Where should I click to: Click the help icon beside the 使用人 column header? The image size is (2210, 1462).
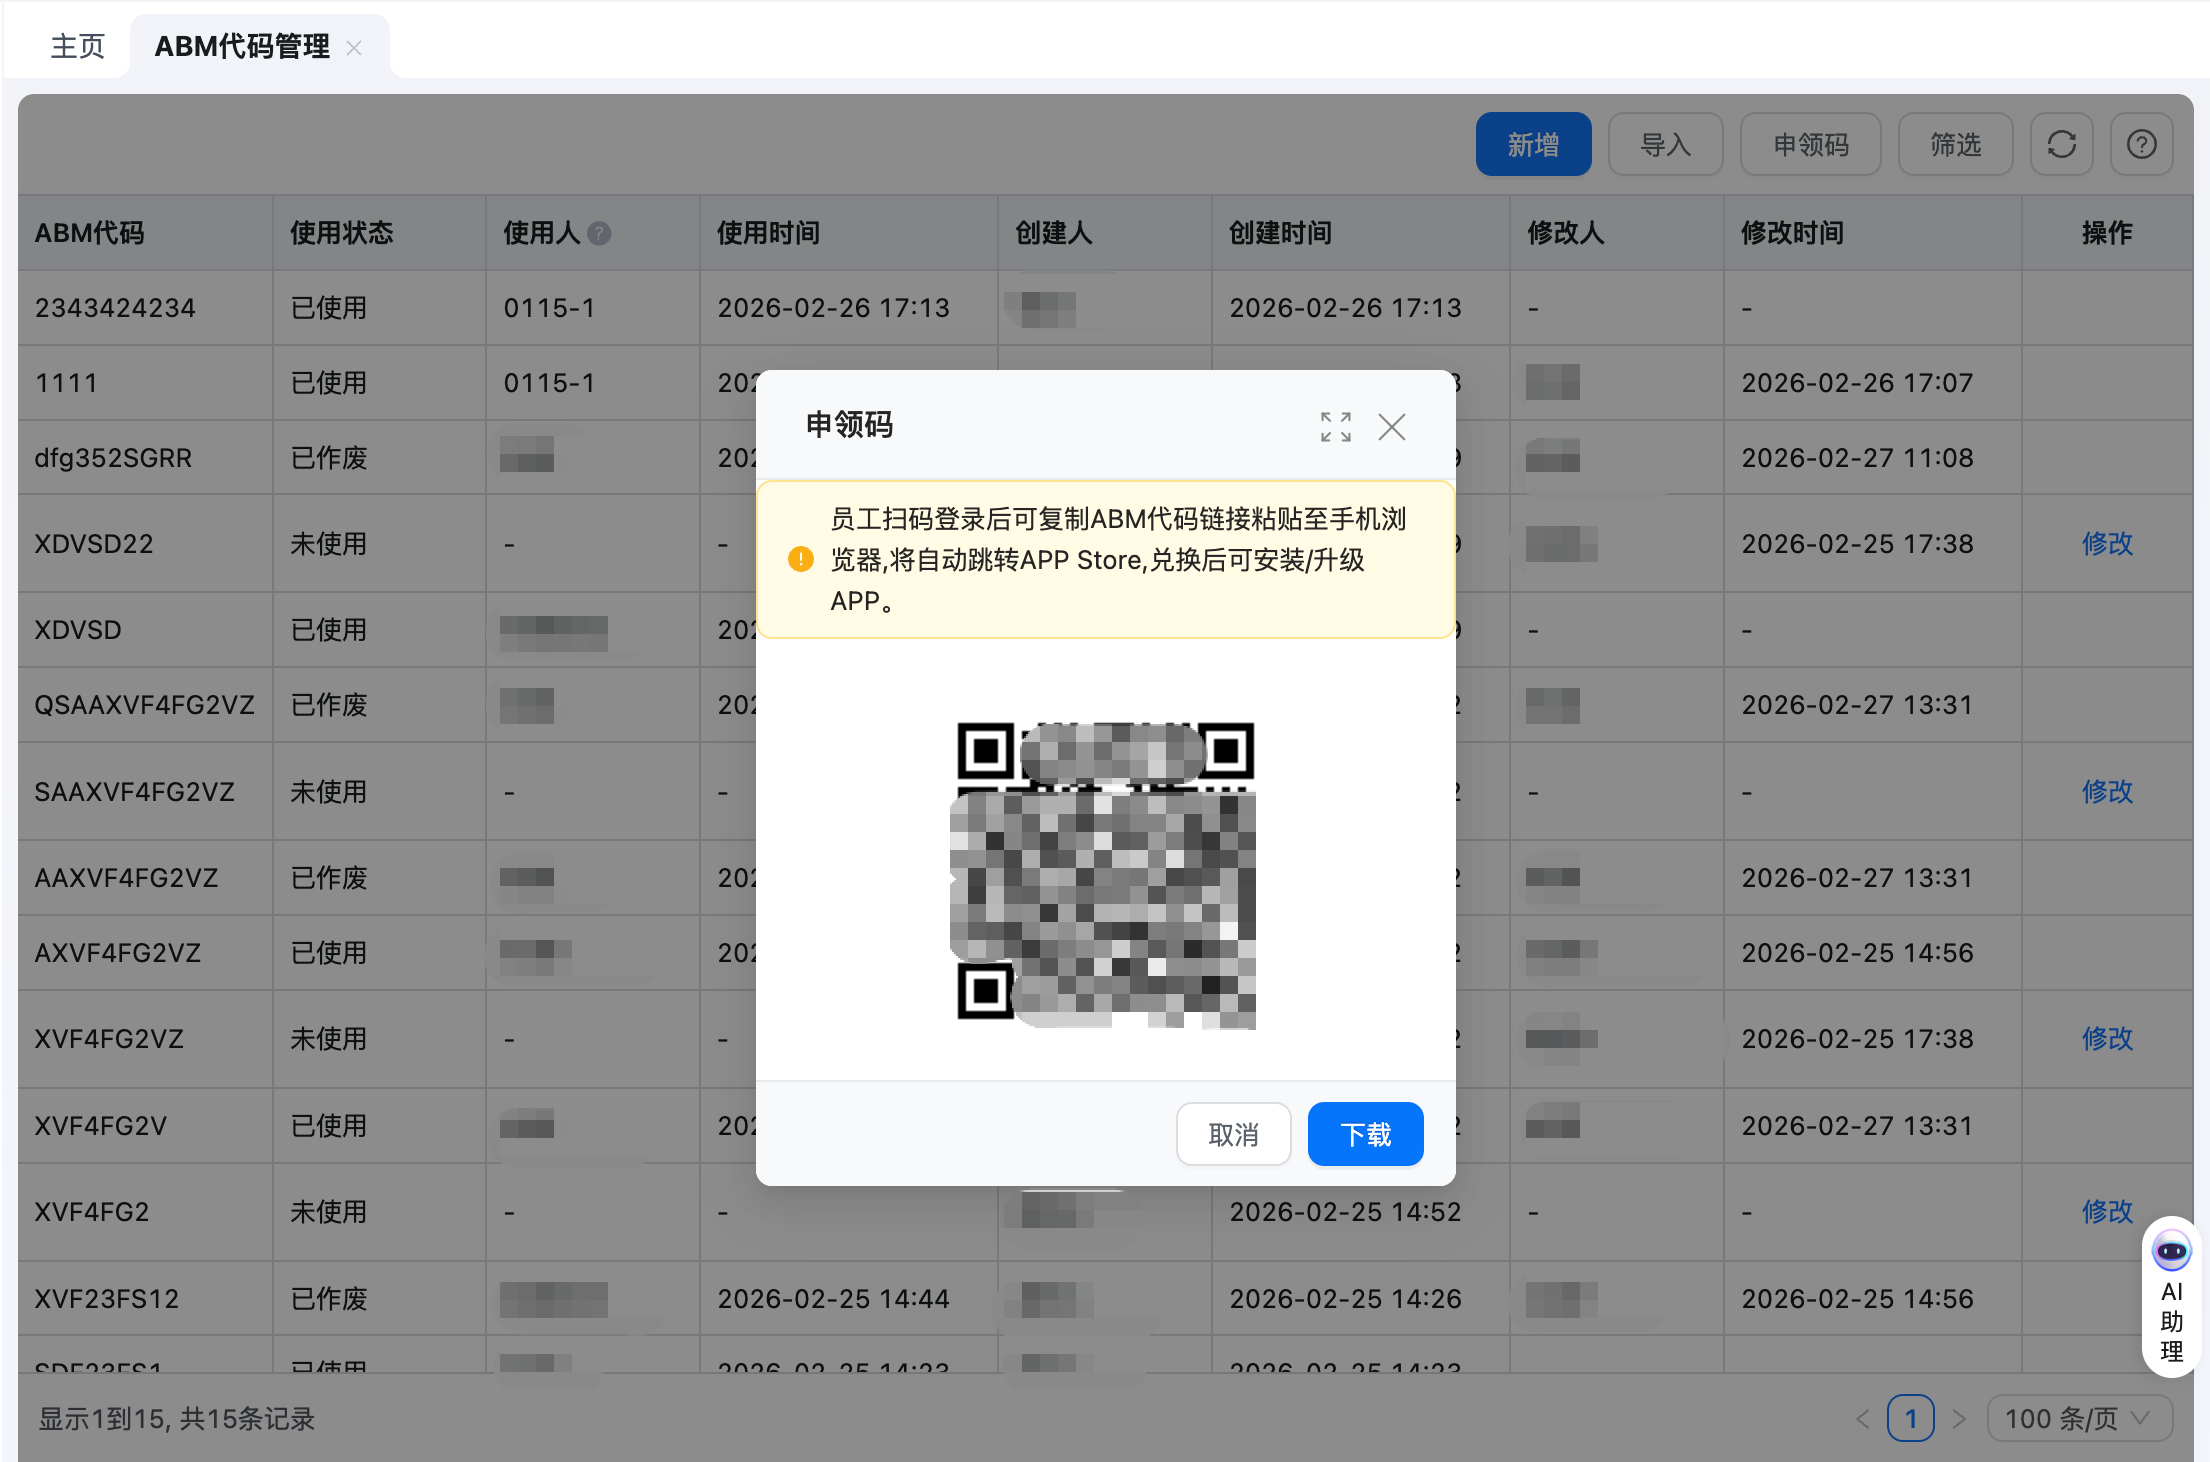point(599,234)
